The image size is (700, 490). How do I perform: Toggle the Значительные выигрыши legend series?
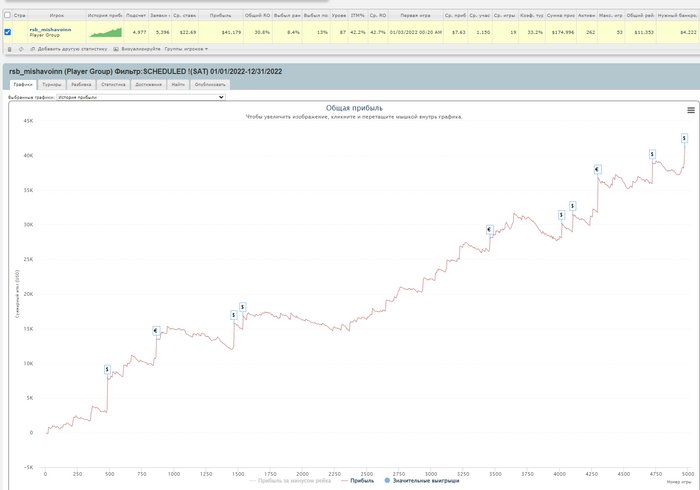[x=422, y=481]
